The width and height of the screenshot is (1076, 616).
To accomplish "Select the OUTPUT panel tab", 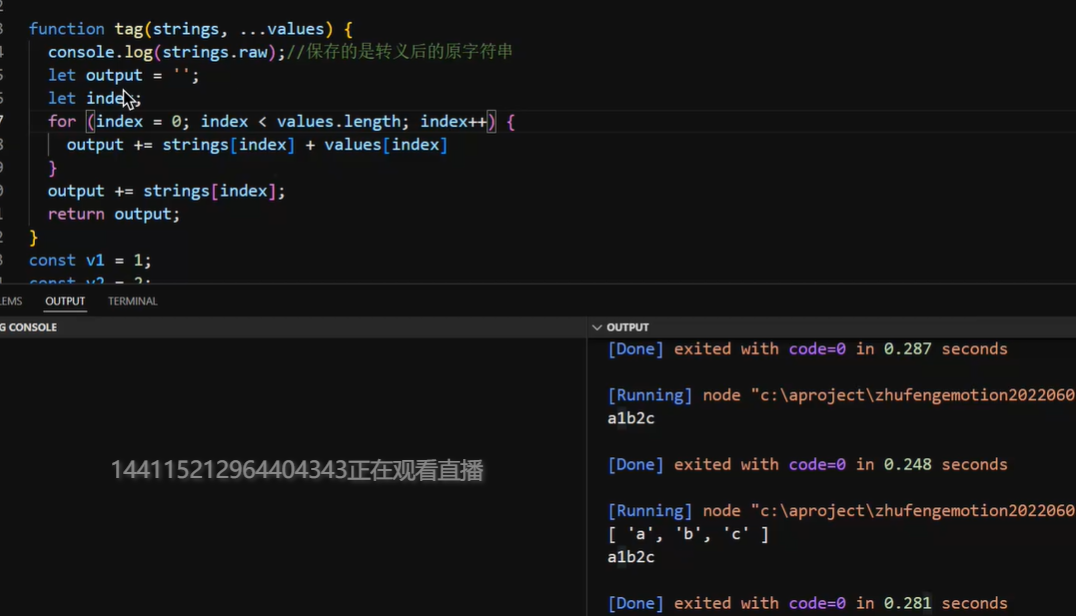I will coord(65,301).
